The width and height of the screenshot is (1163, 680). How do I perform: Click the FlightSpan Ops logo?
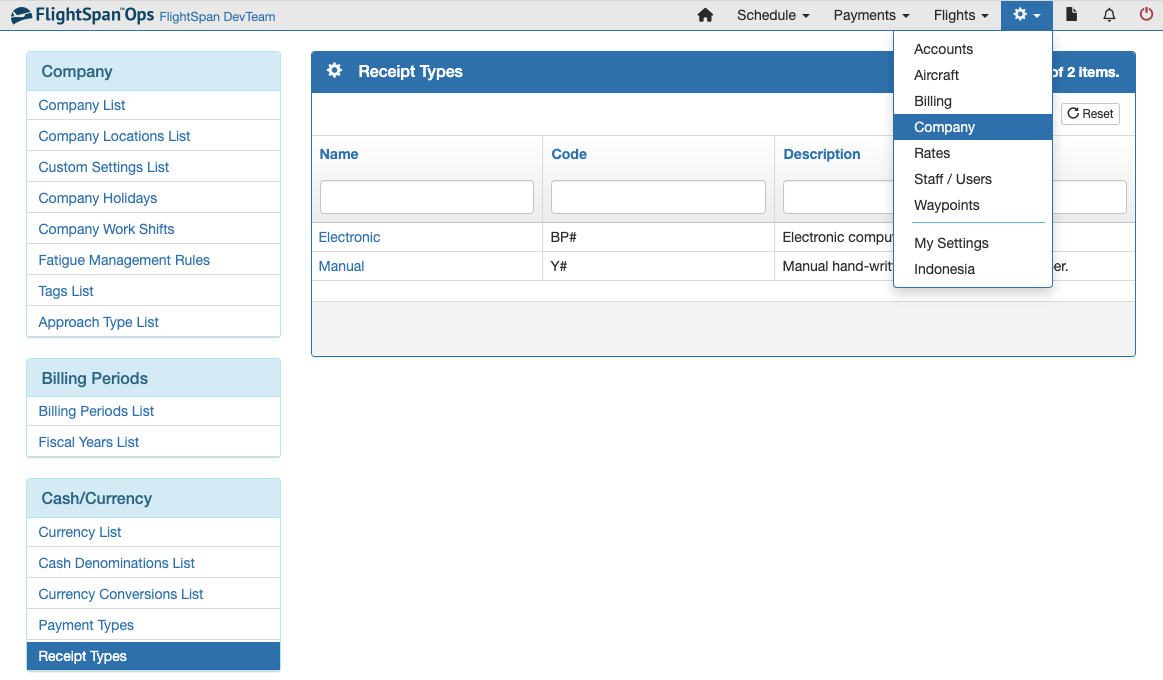pyautogui.click(x=80, y=15)
